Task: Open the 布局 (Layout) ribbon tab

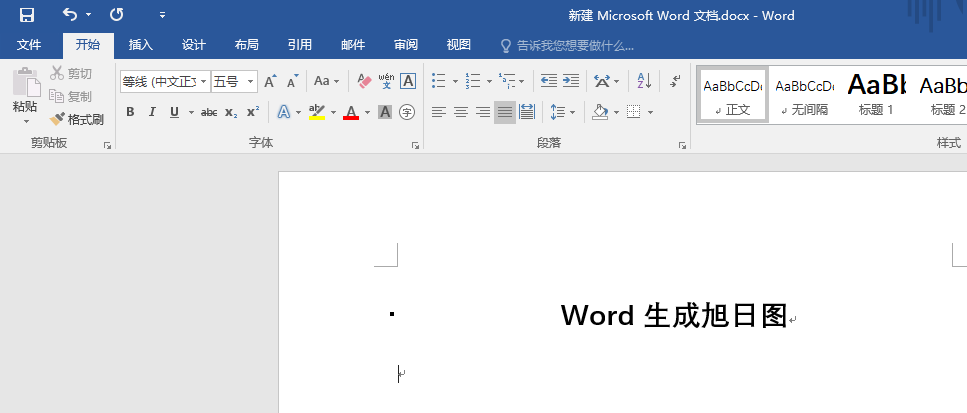Action: click(246, 45)
